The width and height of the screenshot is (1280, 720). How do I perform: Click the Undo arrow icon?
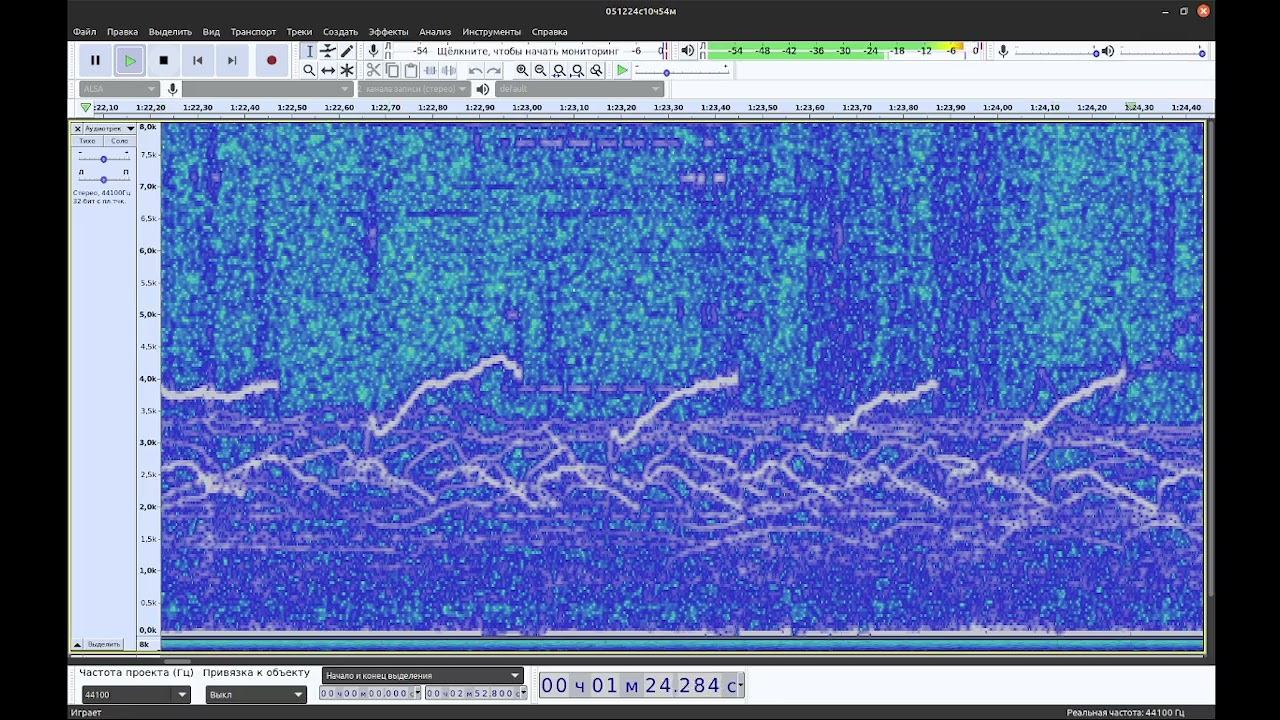coord(475,70)
